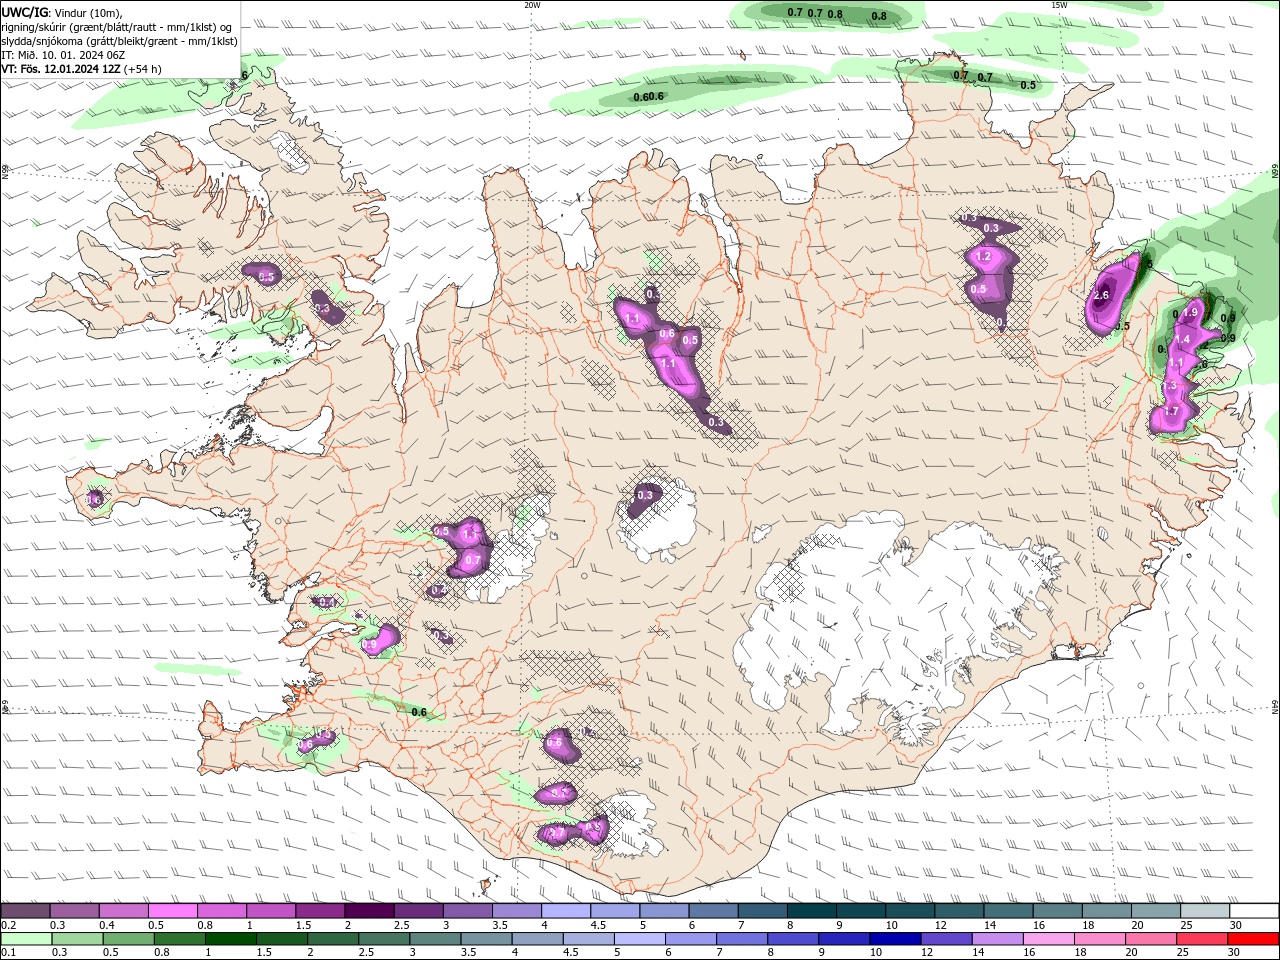Click the '0.60.6' rain value over the northern sea
Viewport: 1280px width, 960px height.
click(x=648, y=97)
